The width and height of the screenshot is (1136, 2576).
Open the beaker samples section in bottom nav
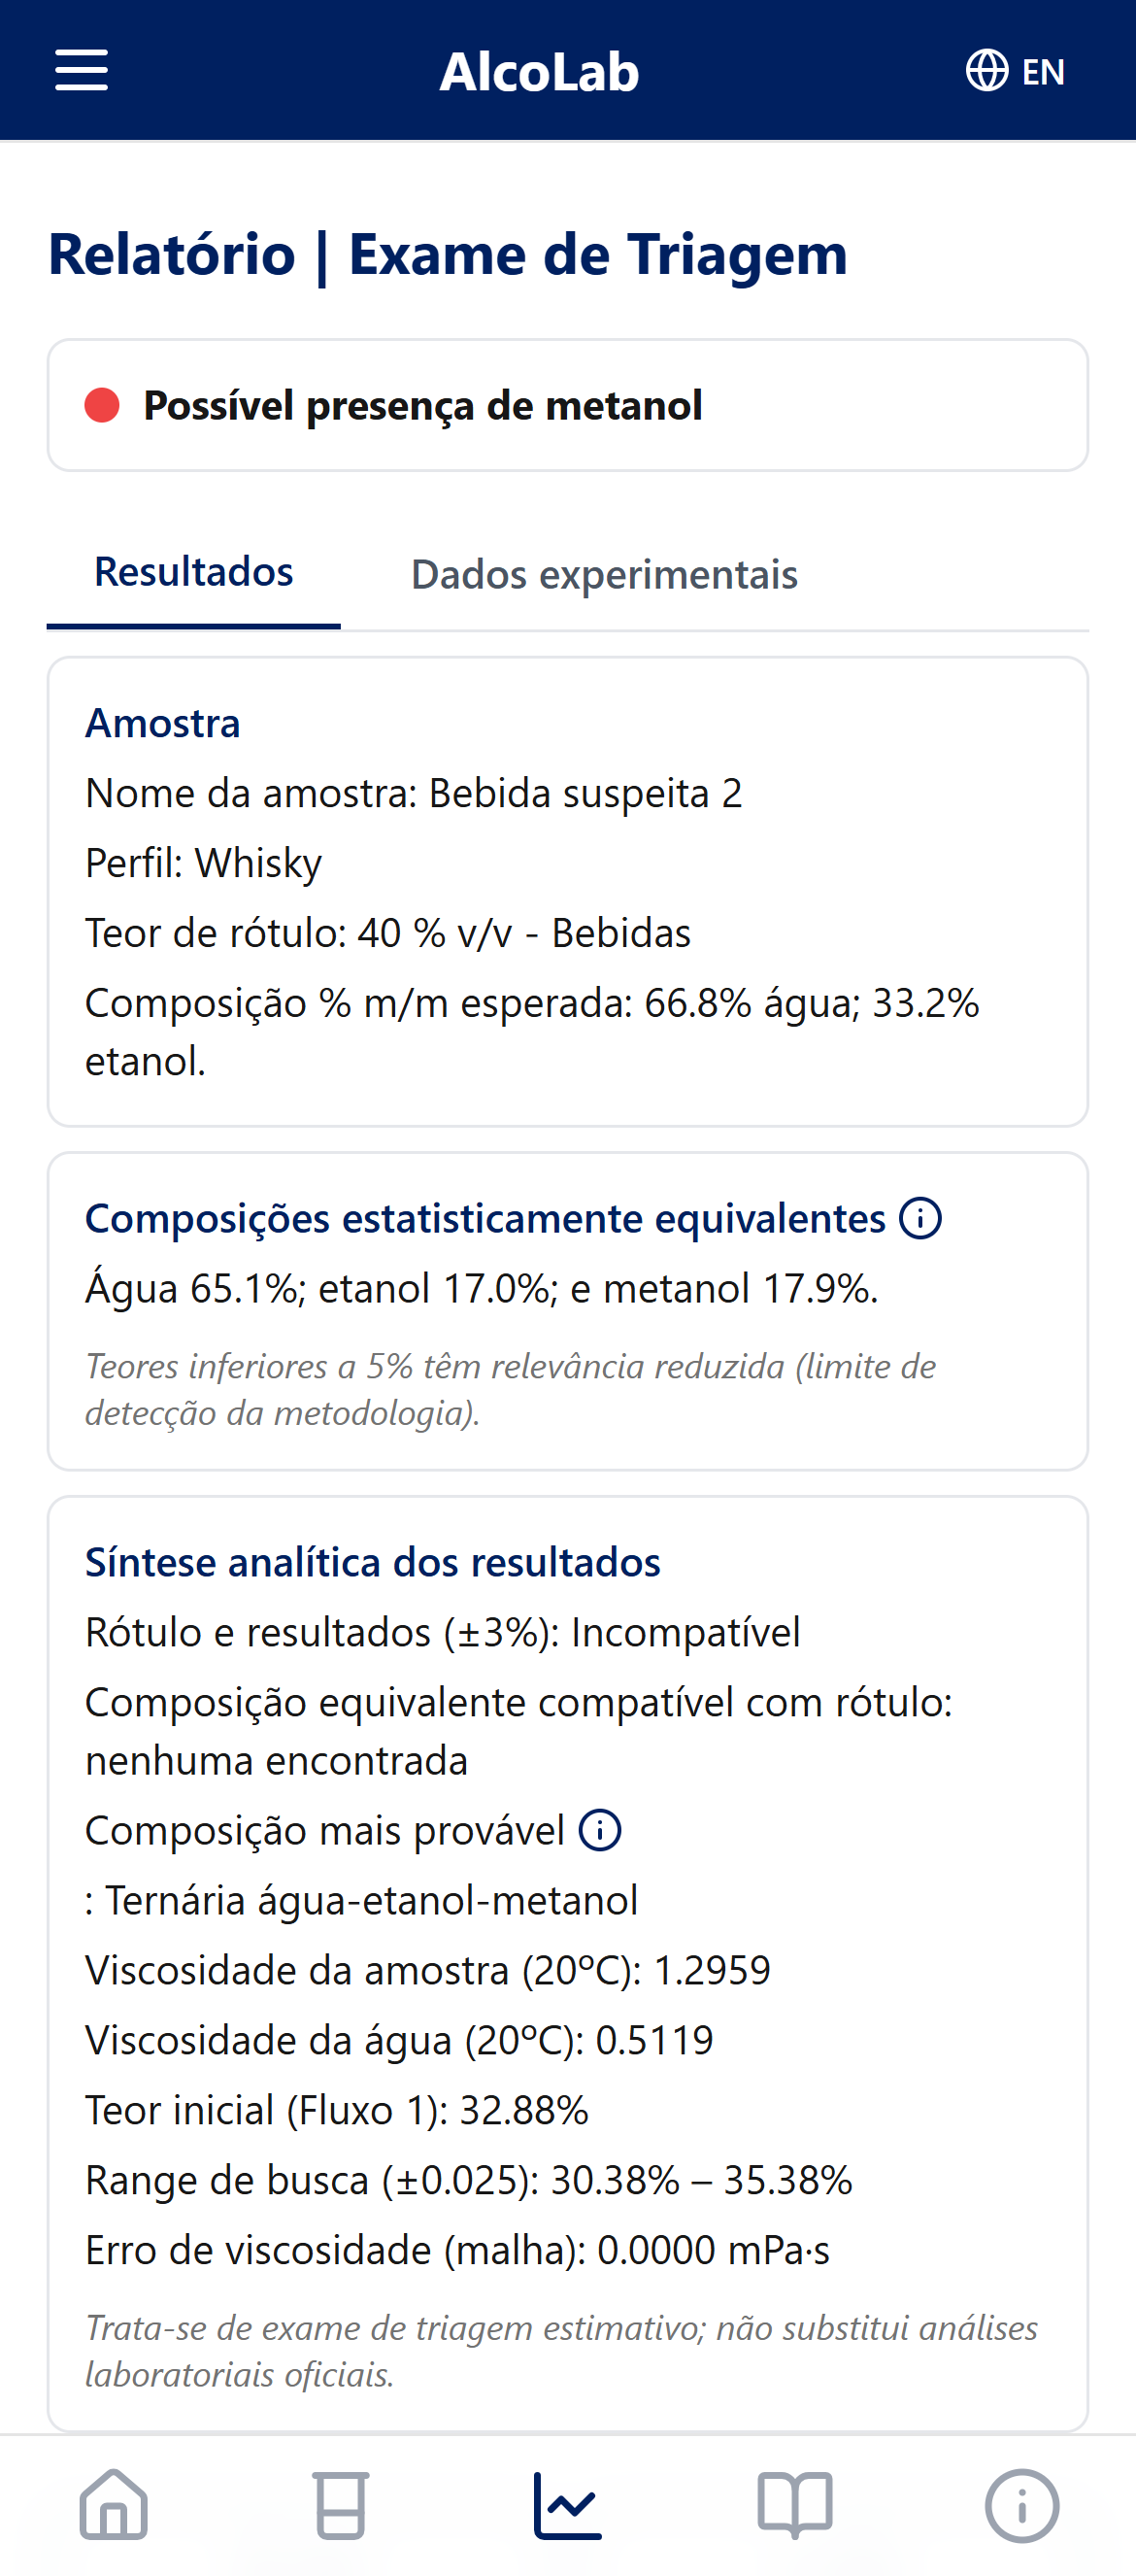pos(340,2504)
